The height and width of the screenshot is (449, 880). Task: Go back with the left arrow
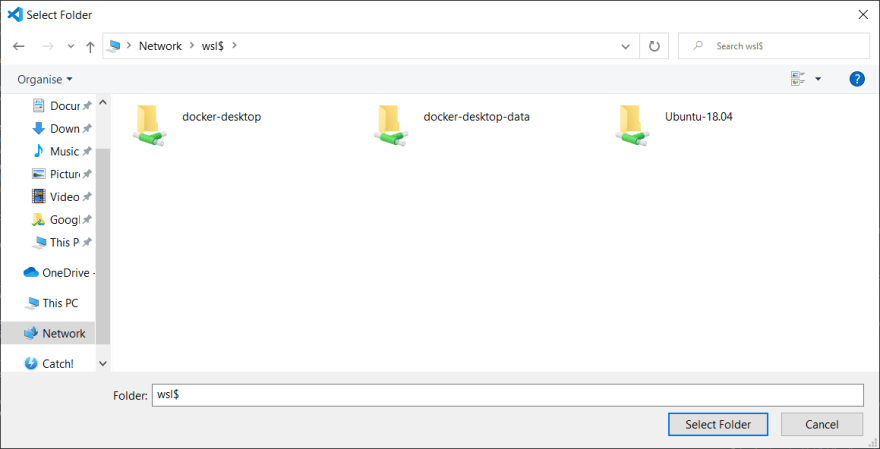pyautogui.click(x=19, y=47)
